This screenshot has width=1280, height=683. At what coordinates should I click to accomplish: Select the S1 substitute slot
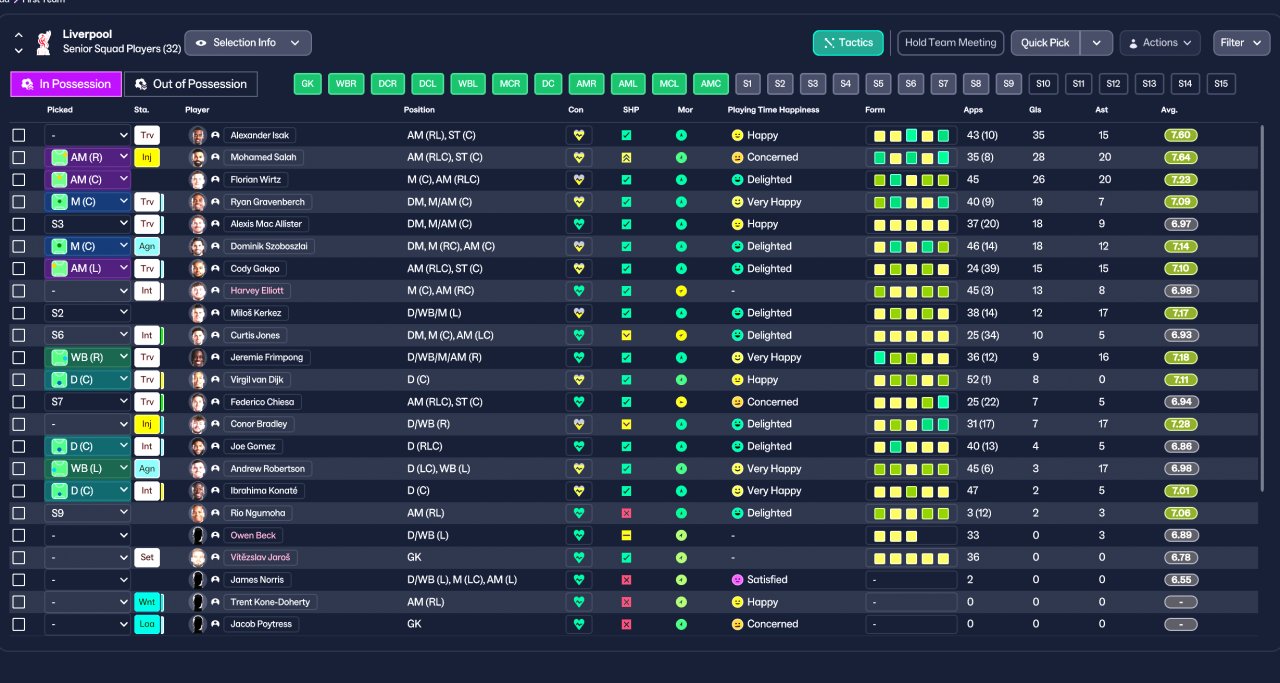coord(747,84)
